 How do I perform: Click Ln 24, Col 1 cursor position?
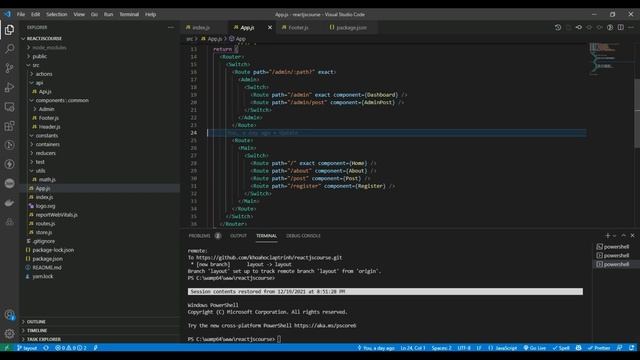pyautogui.click(x=412, y=348)
